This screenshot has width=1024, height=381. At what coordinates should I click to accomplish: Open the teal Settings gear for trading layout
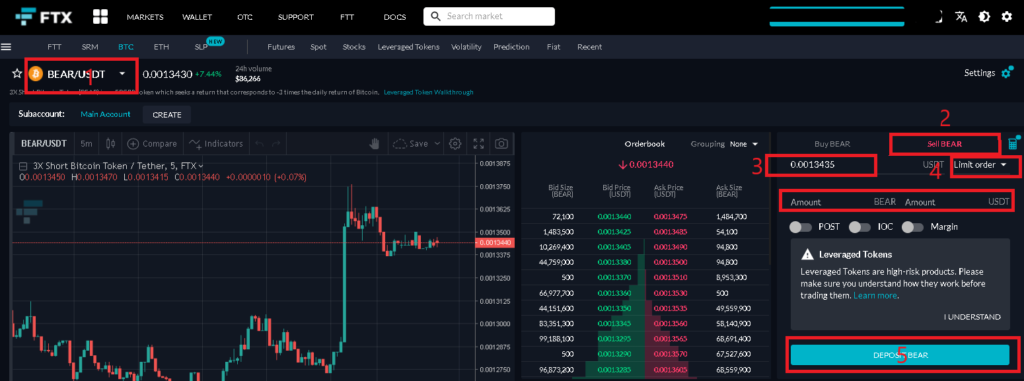pyautogui.click(x=1007, y=73)
